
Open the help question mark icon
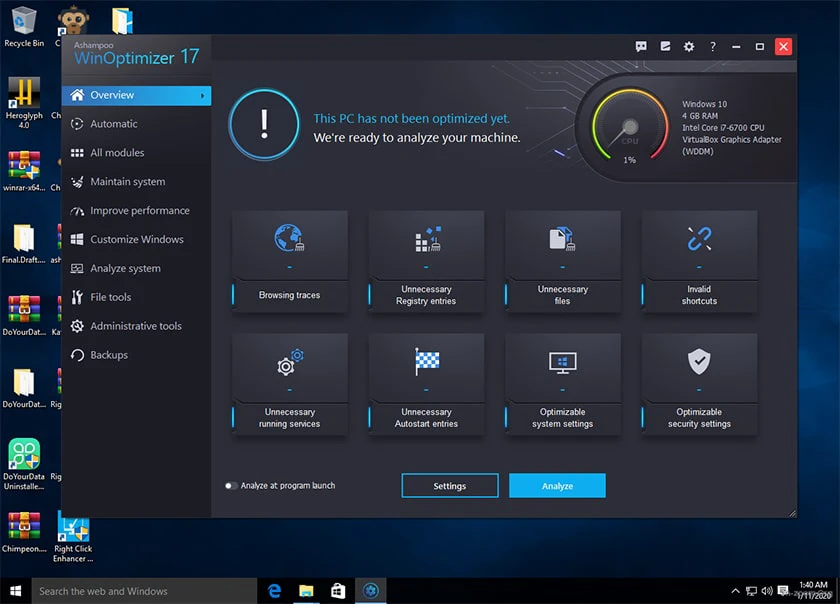(712, 47)
